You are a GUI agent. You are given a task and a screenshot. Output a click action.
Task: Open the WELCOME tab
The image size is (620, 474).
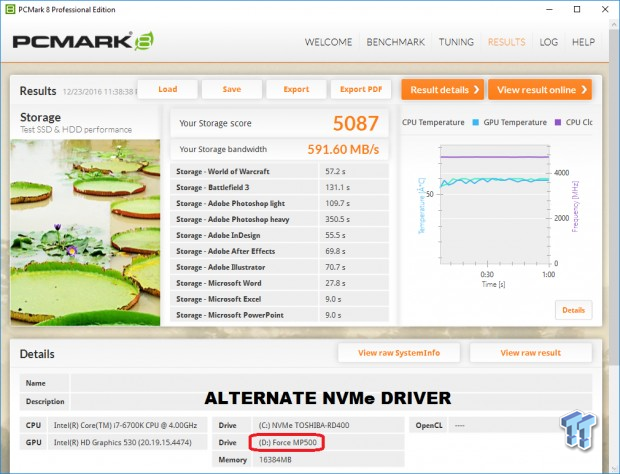(x=328, y=42)
